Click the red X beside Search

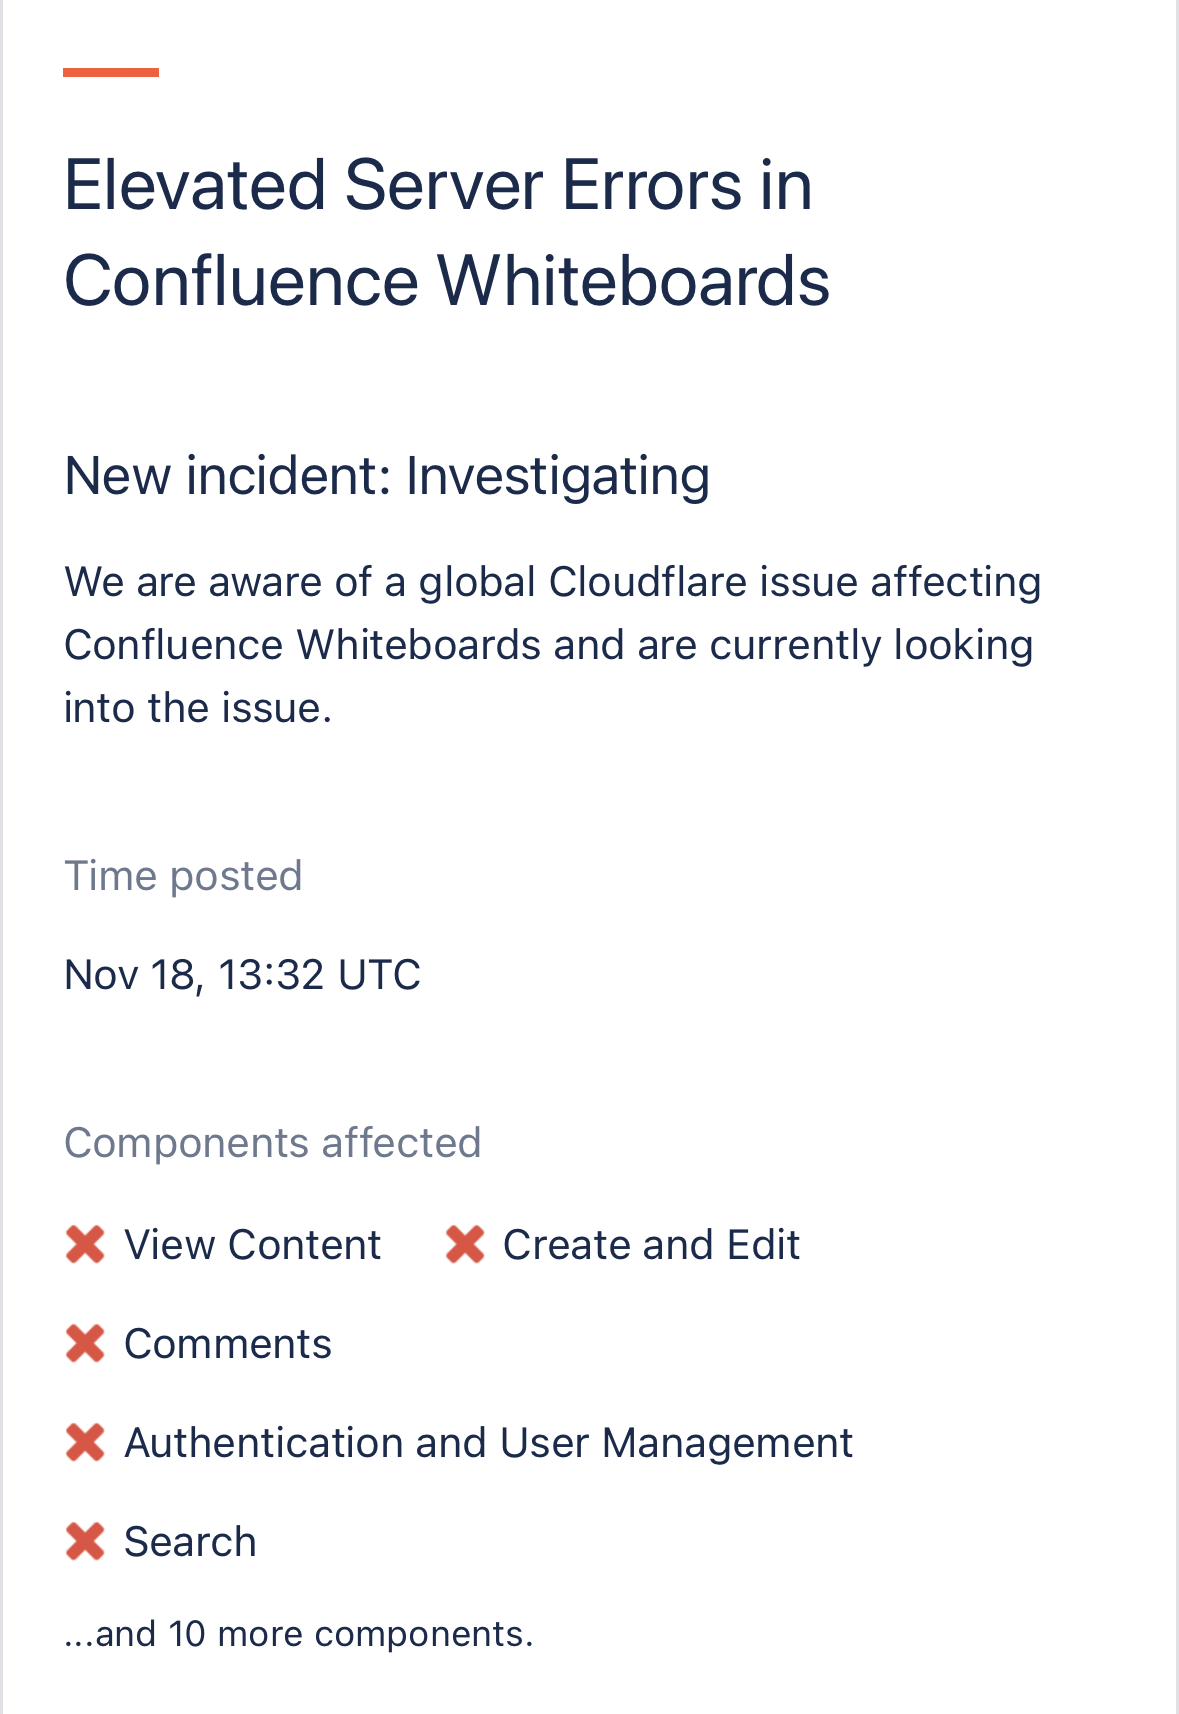tap(85, 1542)
